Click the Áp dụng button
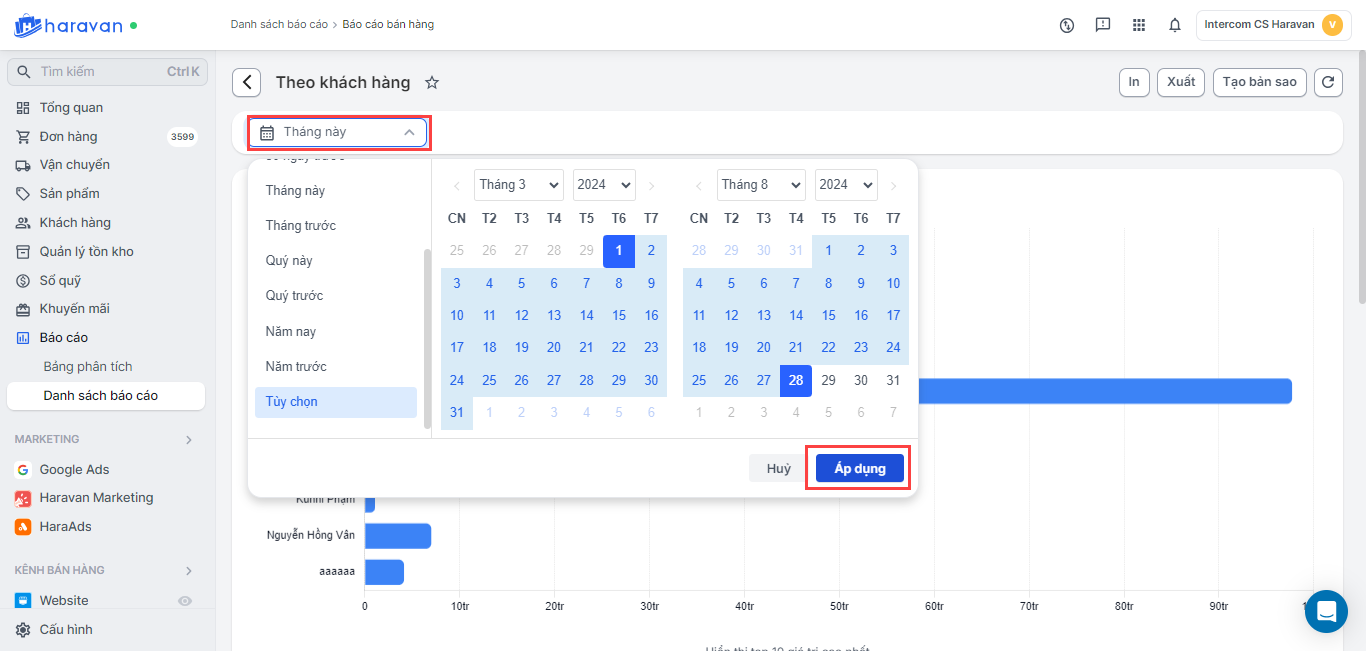Viewport: 1366px width, 651px height. 859,469
